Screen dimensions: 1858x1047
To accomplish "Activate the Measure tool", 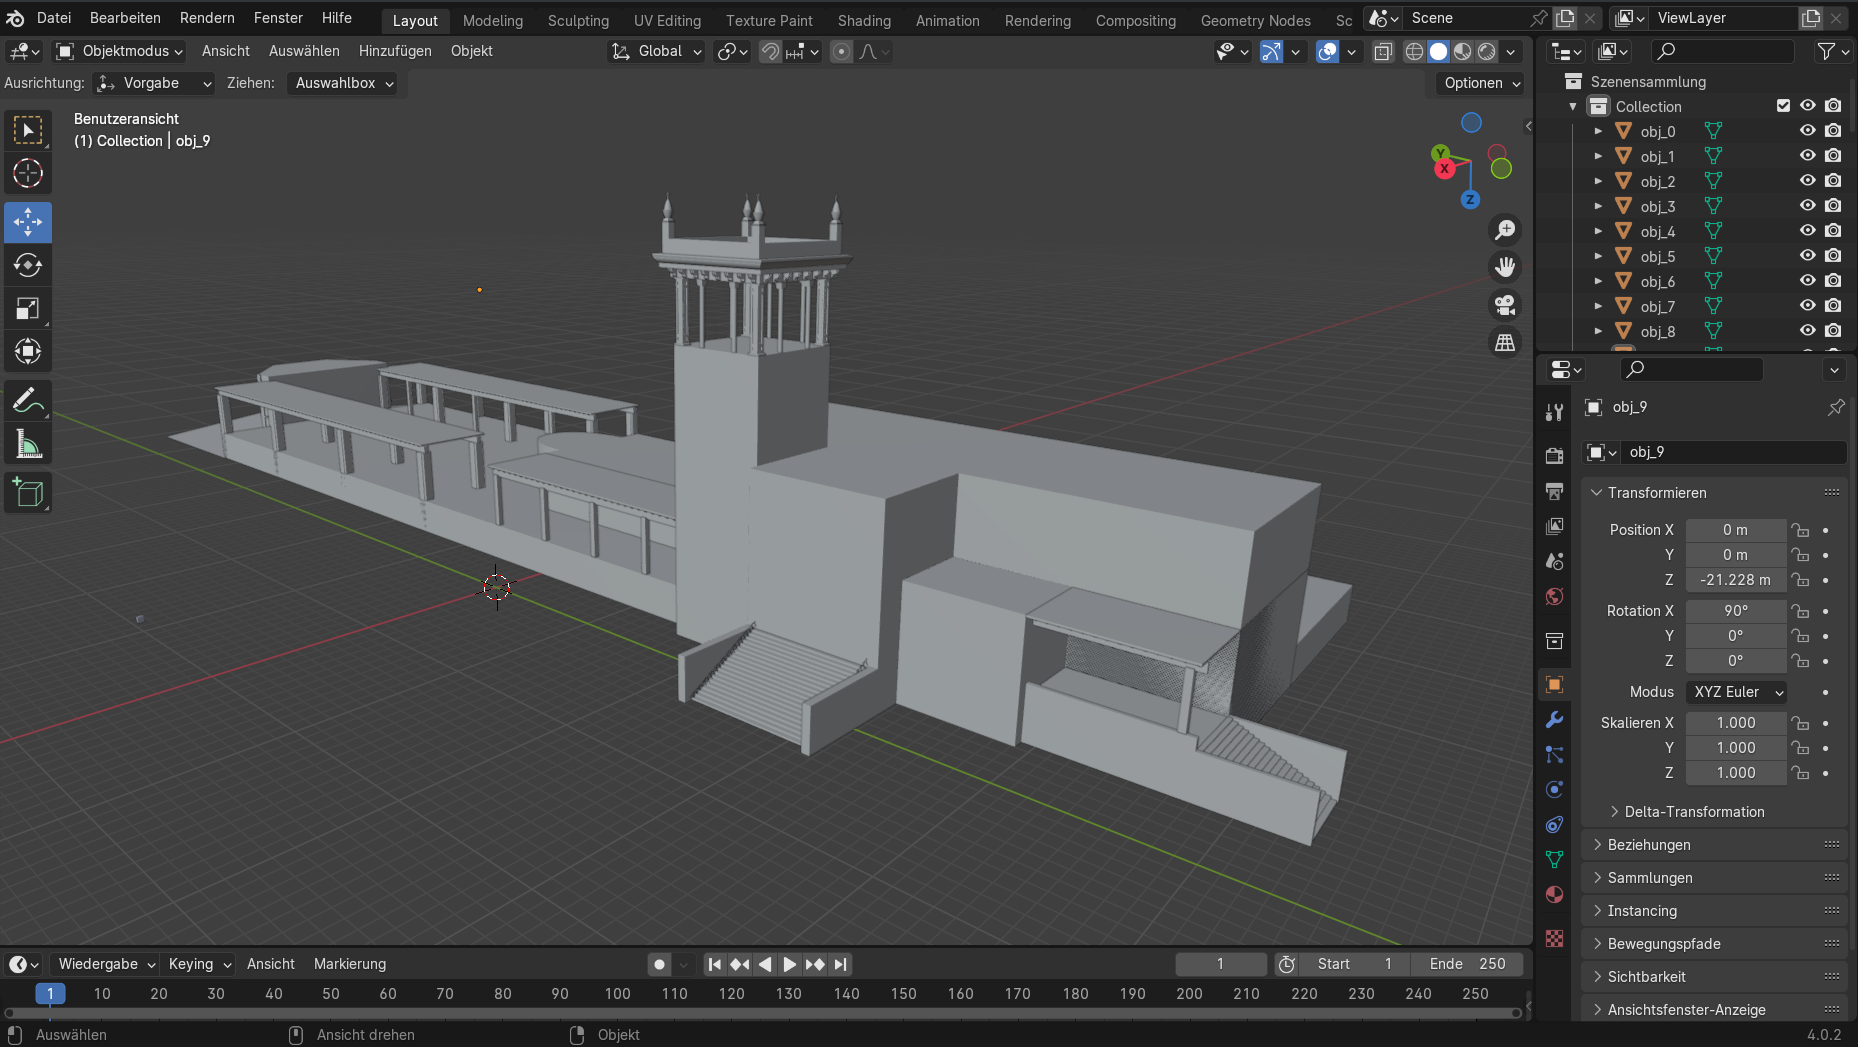I will 28,443.
